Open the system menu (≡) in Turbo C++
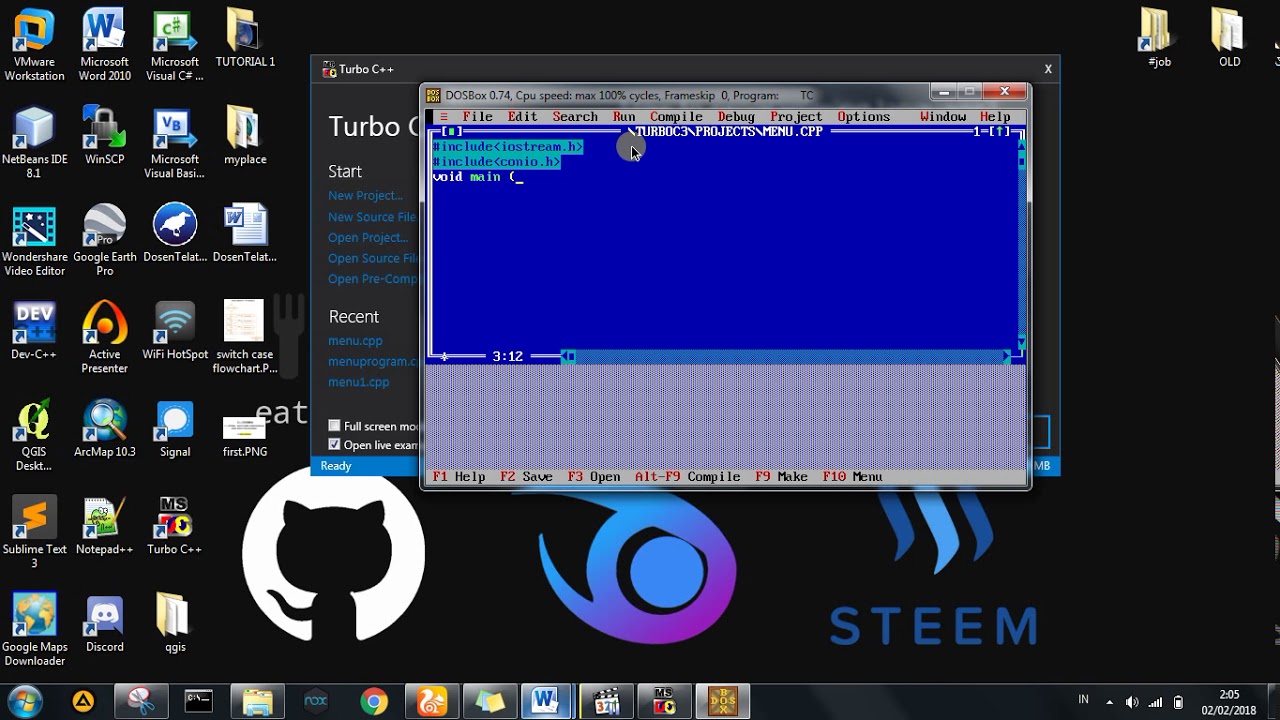1280x720 pixels. [444, 117]
